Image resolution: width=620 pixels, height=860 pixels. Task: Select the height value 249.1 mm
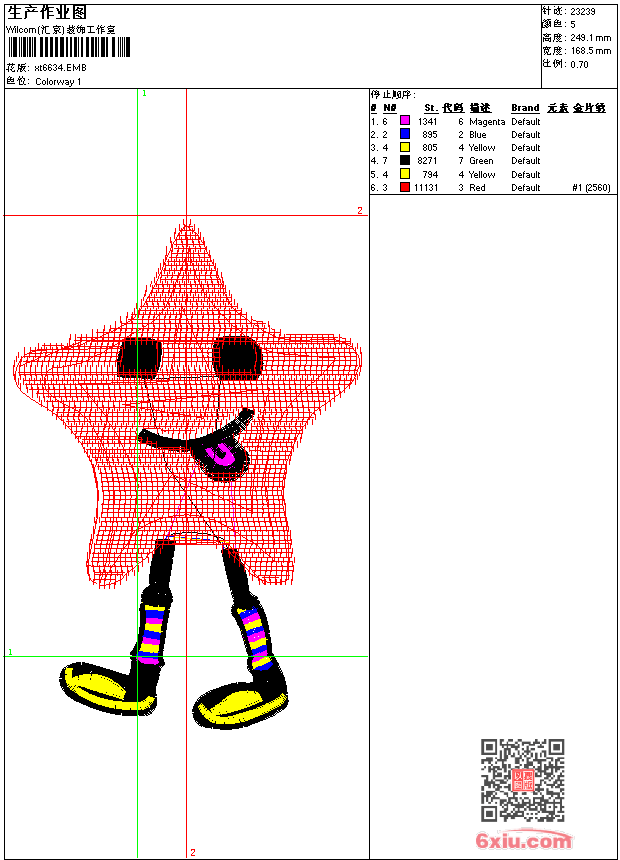point(590,38)
